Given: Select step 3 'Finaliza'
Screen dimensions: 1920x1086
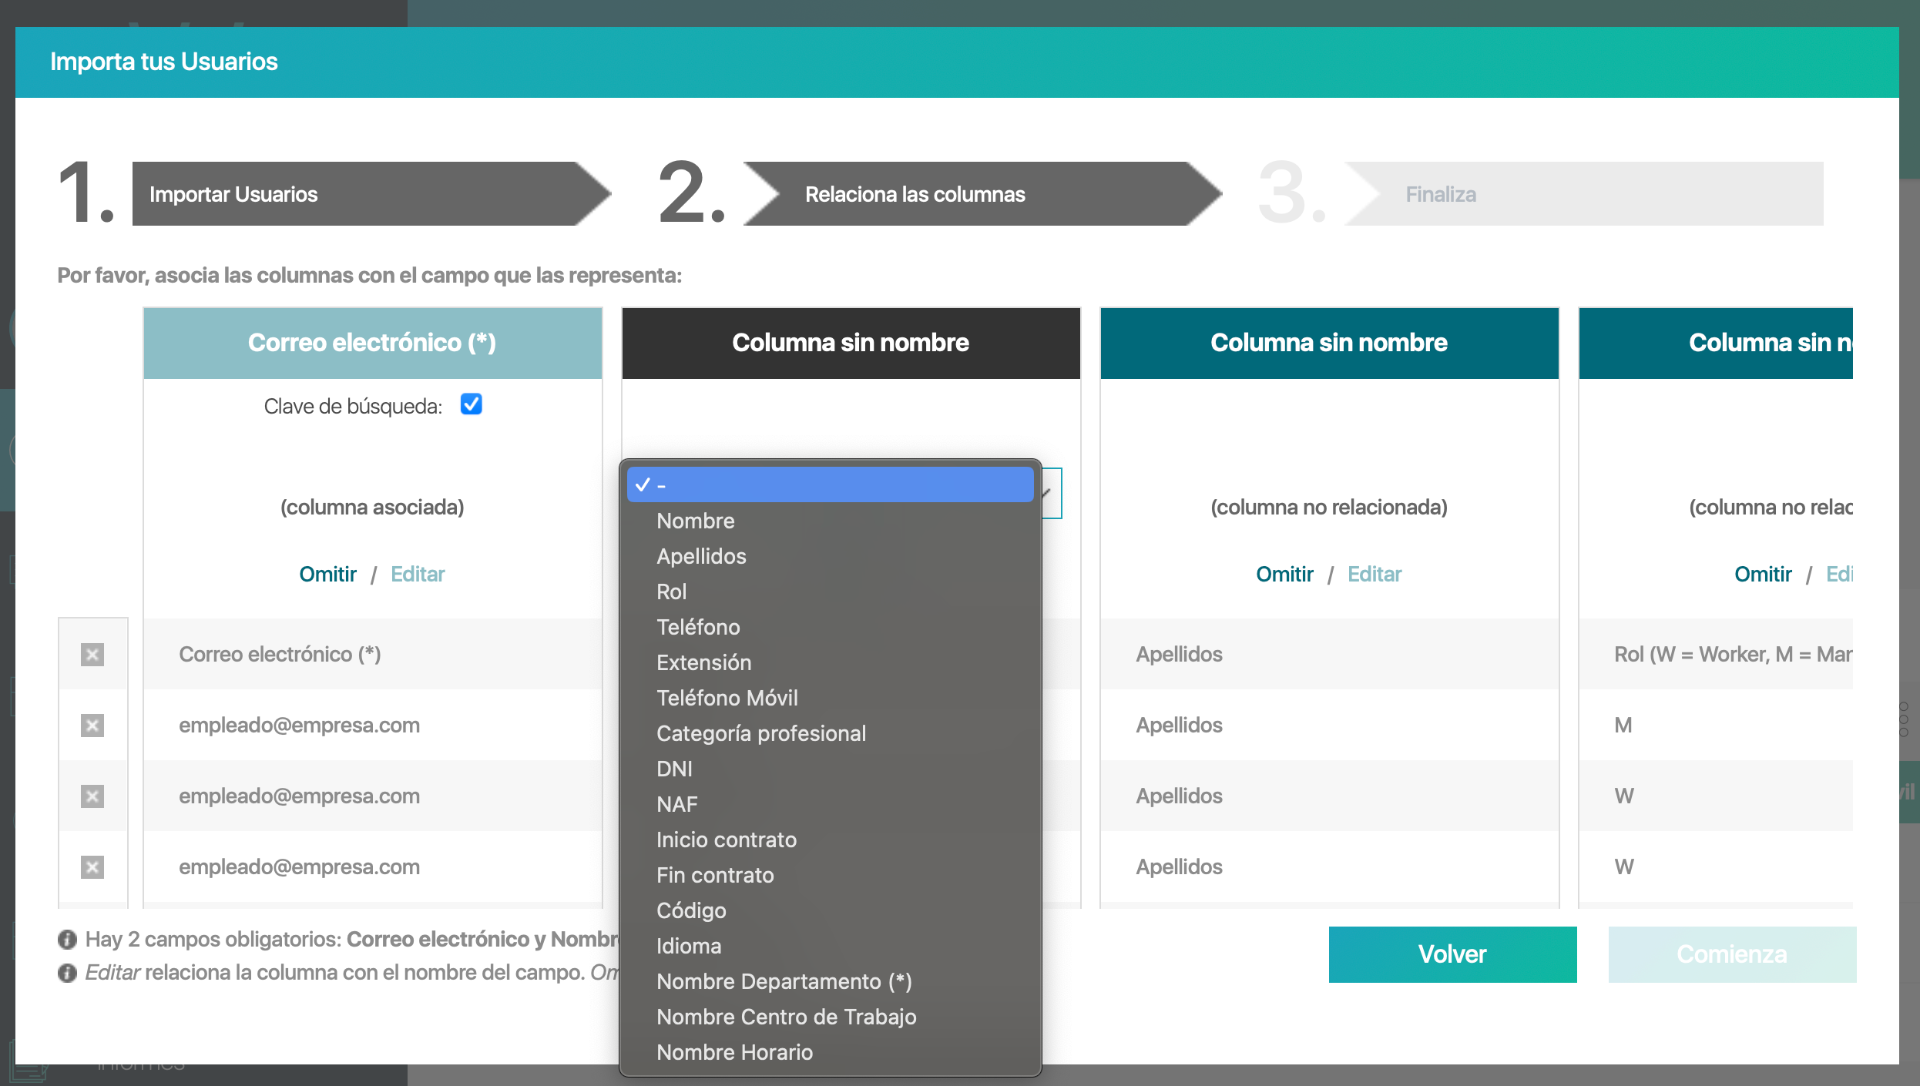Looking at the screenshot, I should tap(1584, 194).
